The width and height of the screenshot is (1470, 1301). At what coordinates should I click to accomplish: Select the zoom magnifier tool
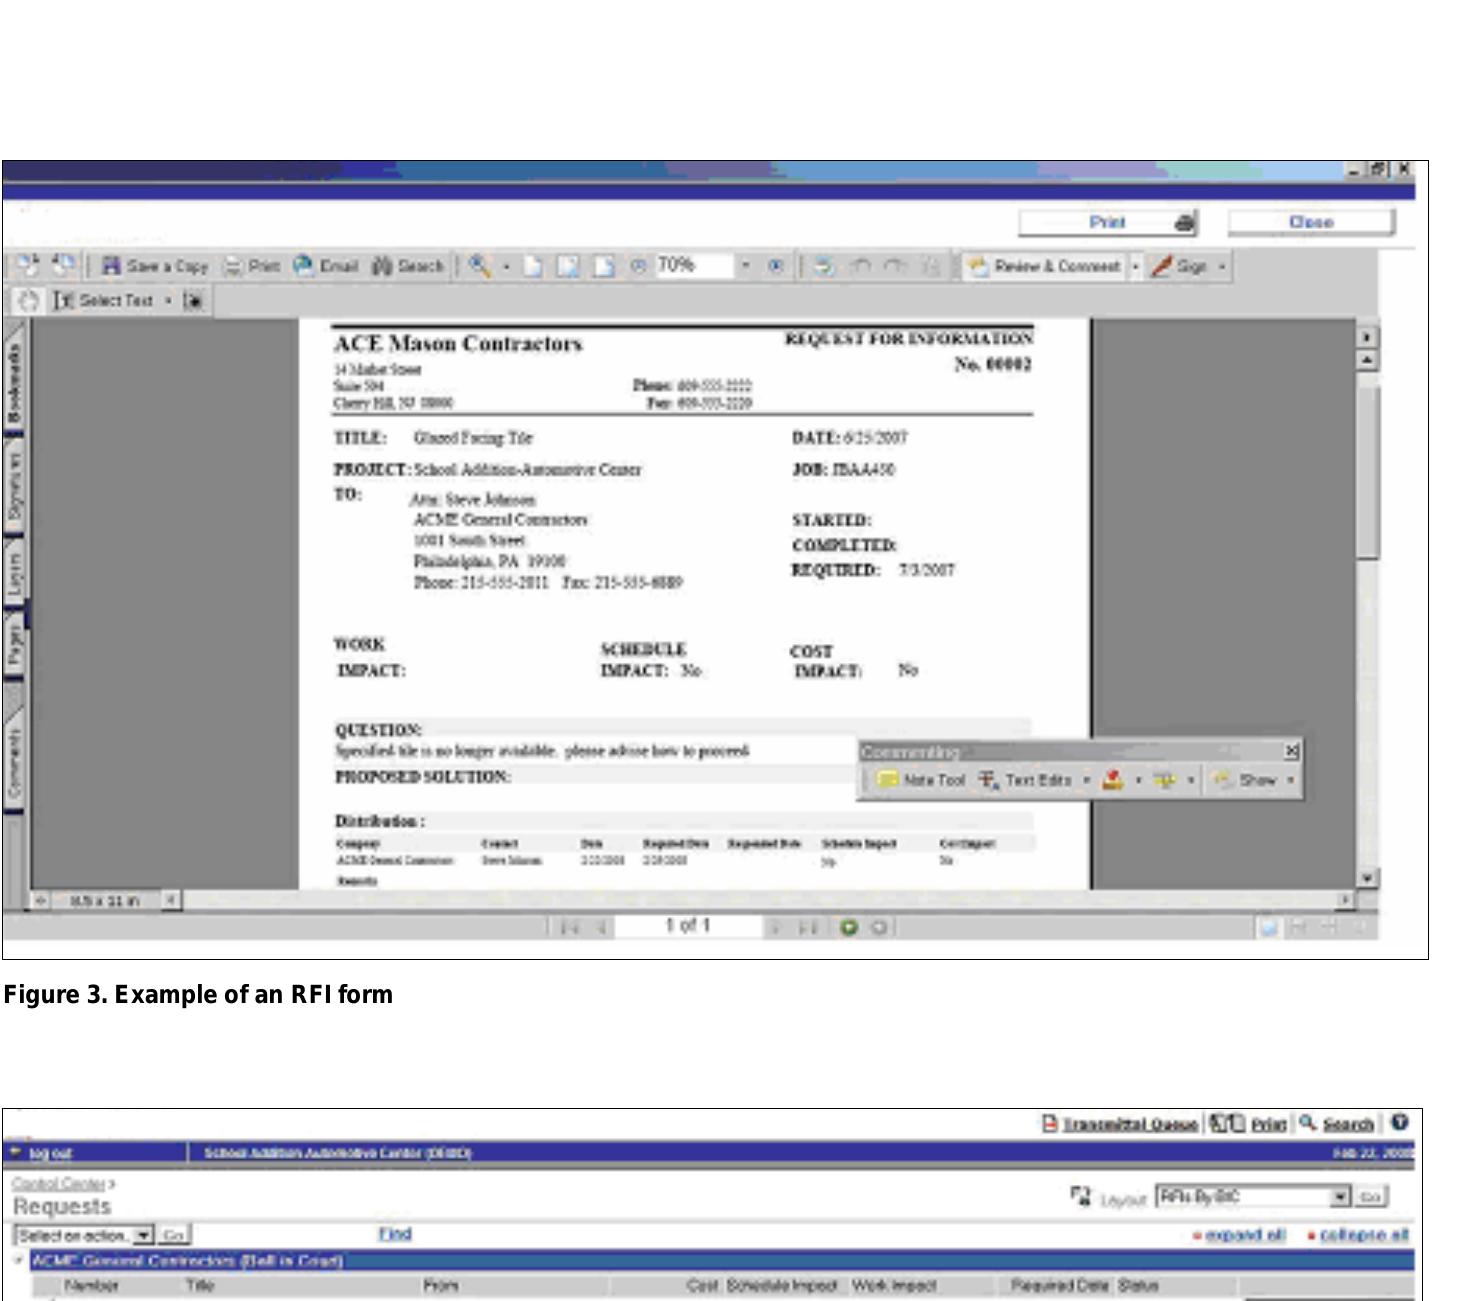coord(481,266)
